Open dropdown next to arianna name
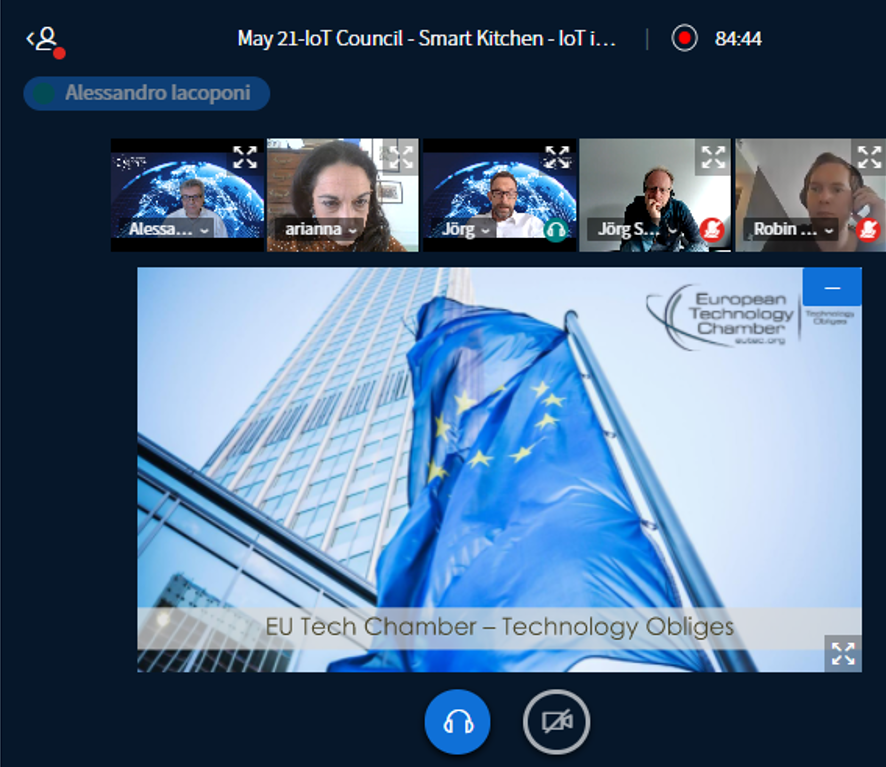886x767 pixels. point(353,231)
